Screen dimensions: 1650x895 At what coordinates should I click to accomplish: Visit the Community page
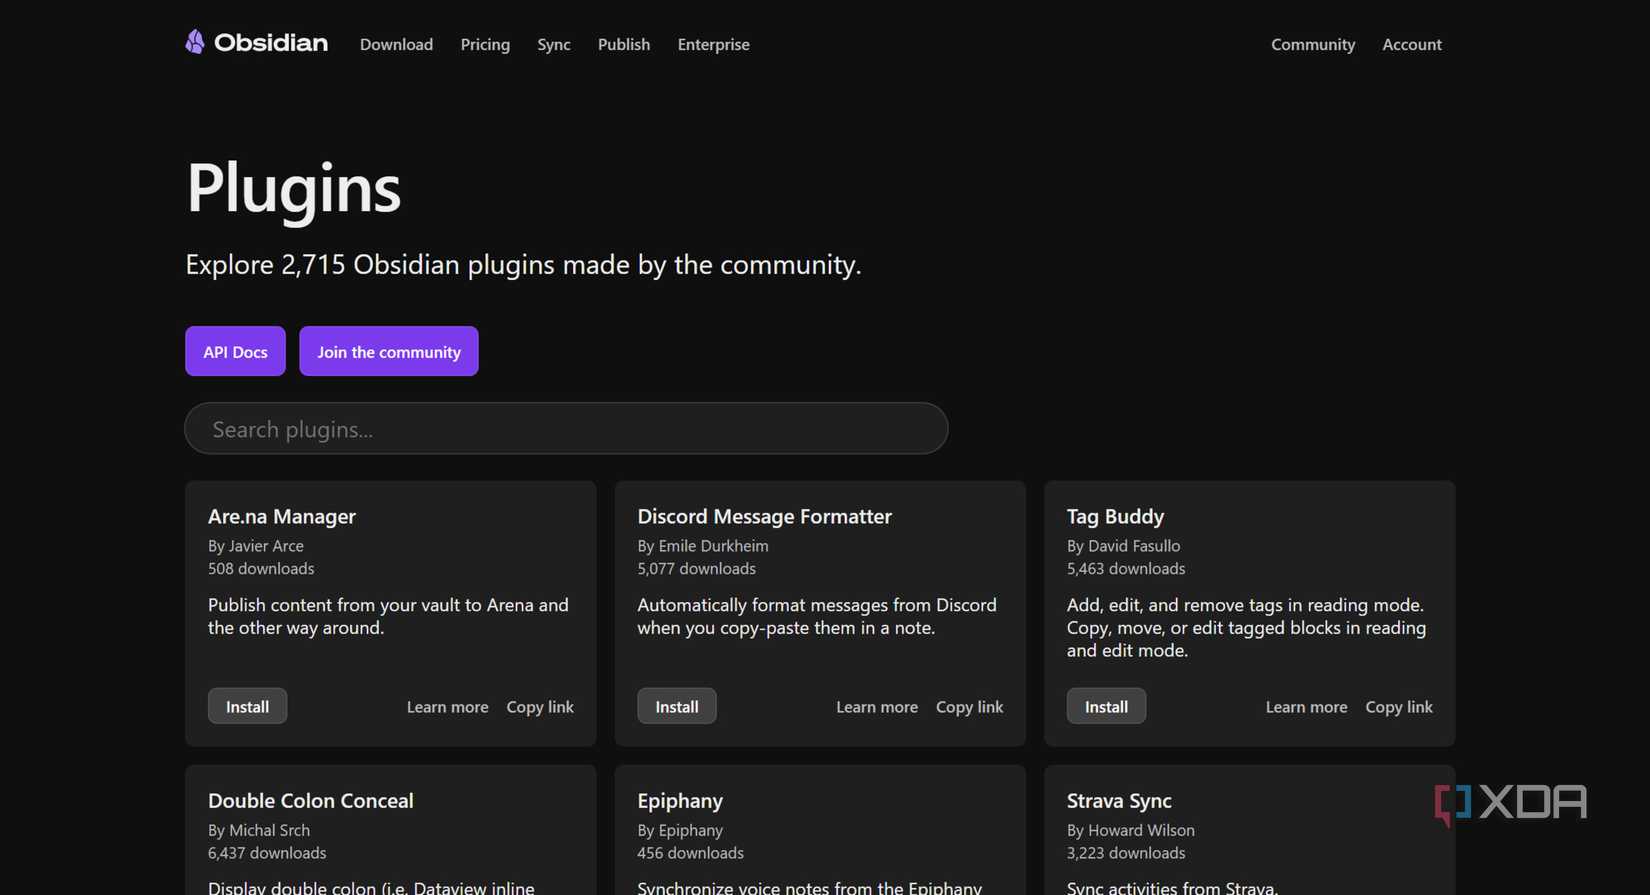1313,44
